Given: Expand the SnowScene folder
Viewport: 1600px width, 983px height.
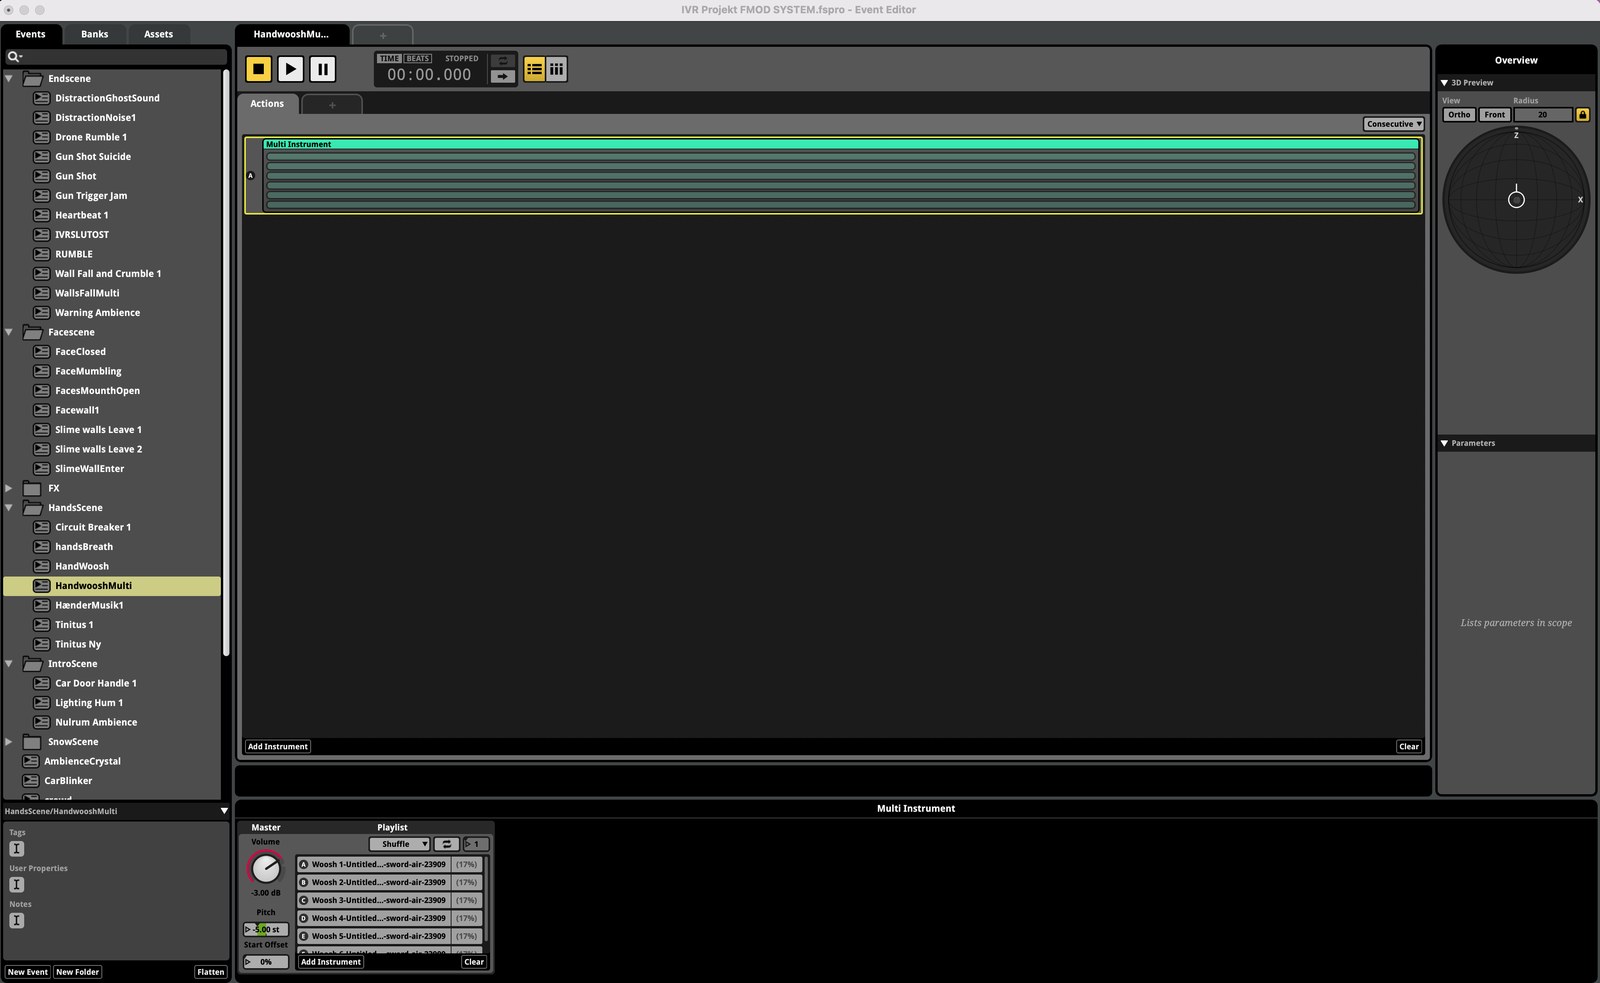Looking at the screenshot, I should click(9, 742).
